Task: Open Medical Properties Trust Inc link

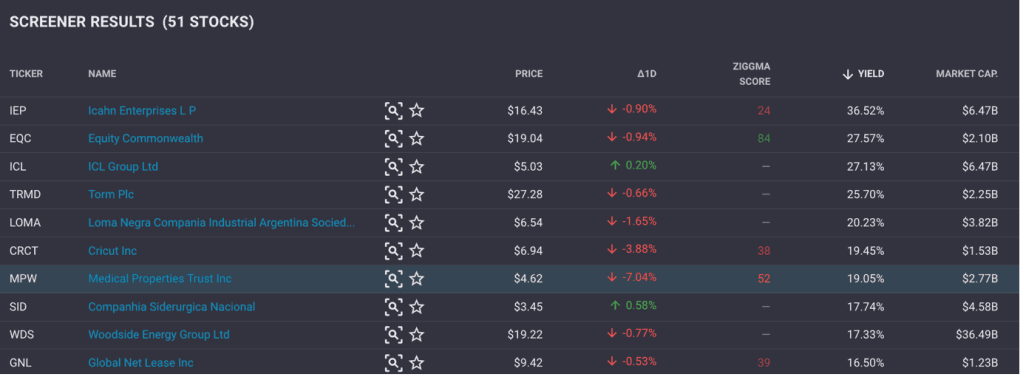Action: point(160,279)
